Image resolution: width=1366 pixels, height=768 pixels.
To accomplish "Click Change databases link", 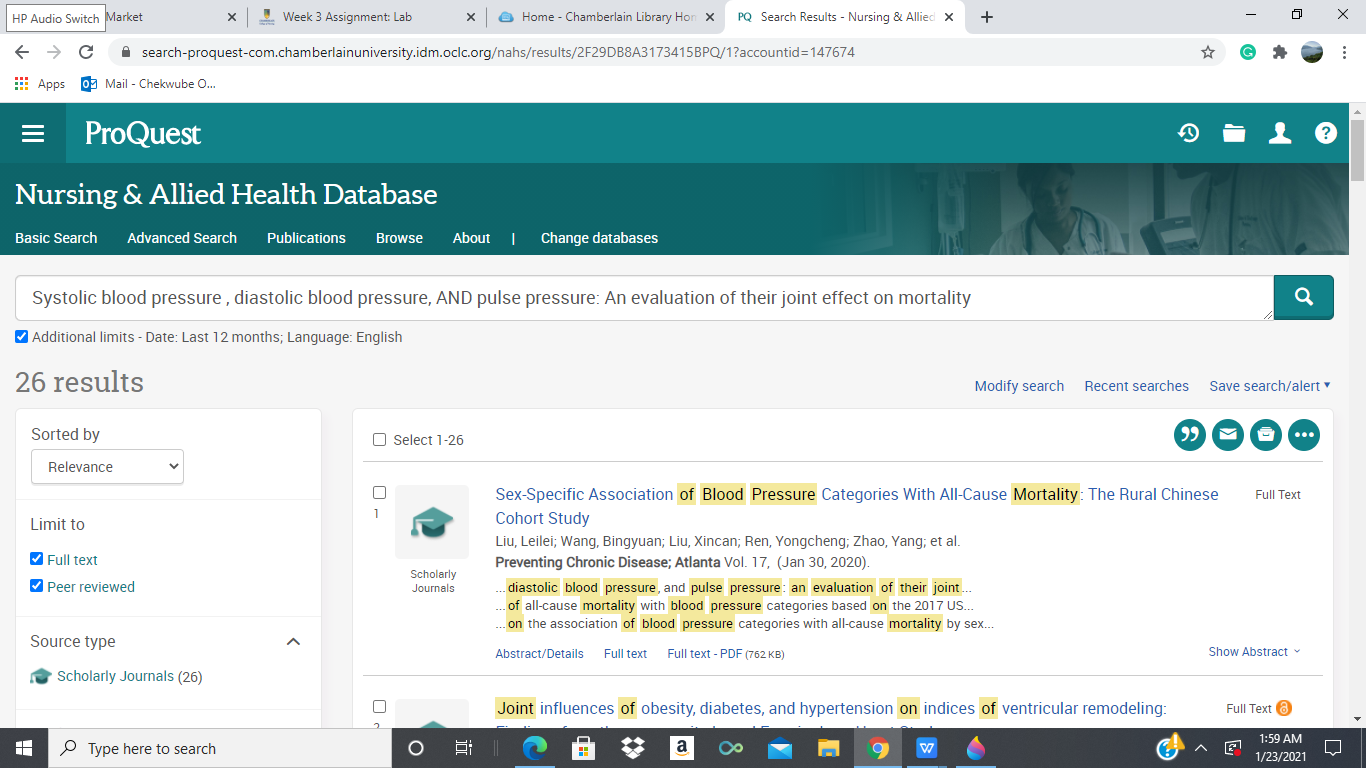I will click(599, 238).
